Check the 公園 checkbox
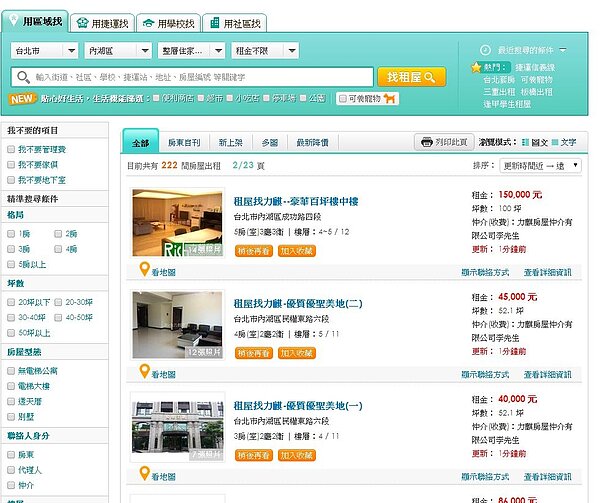This screenshot has height=503, width=600. [303, 98]
